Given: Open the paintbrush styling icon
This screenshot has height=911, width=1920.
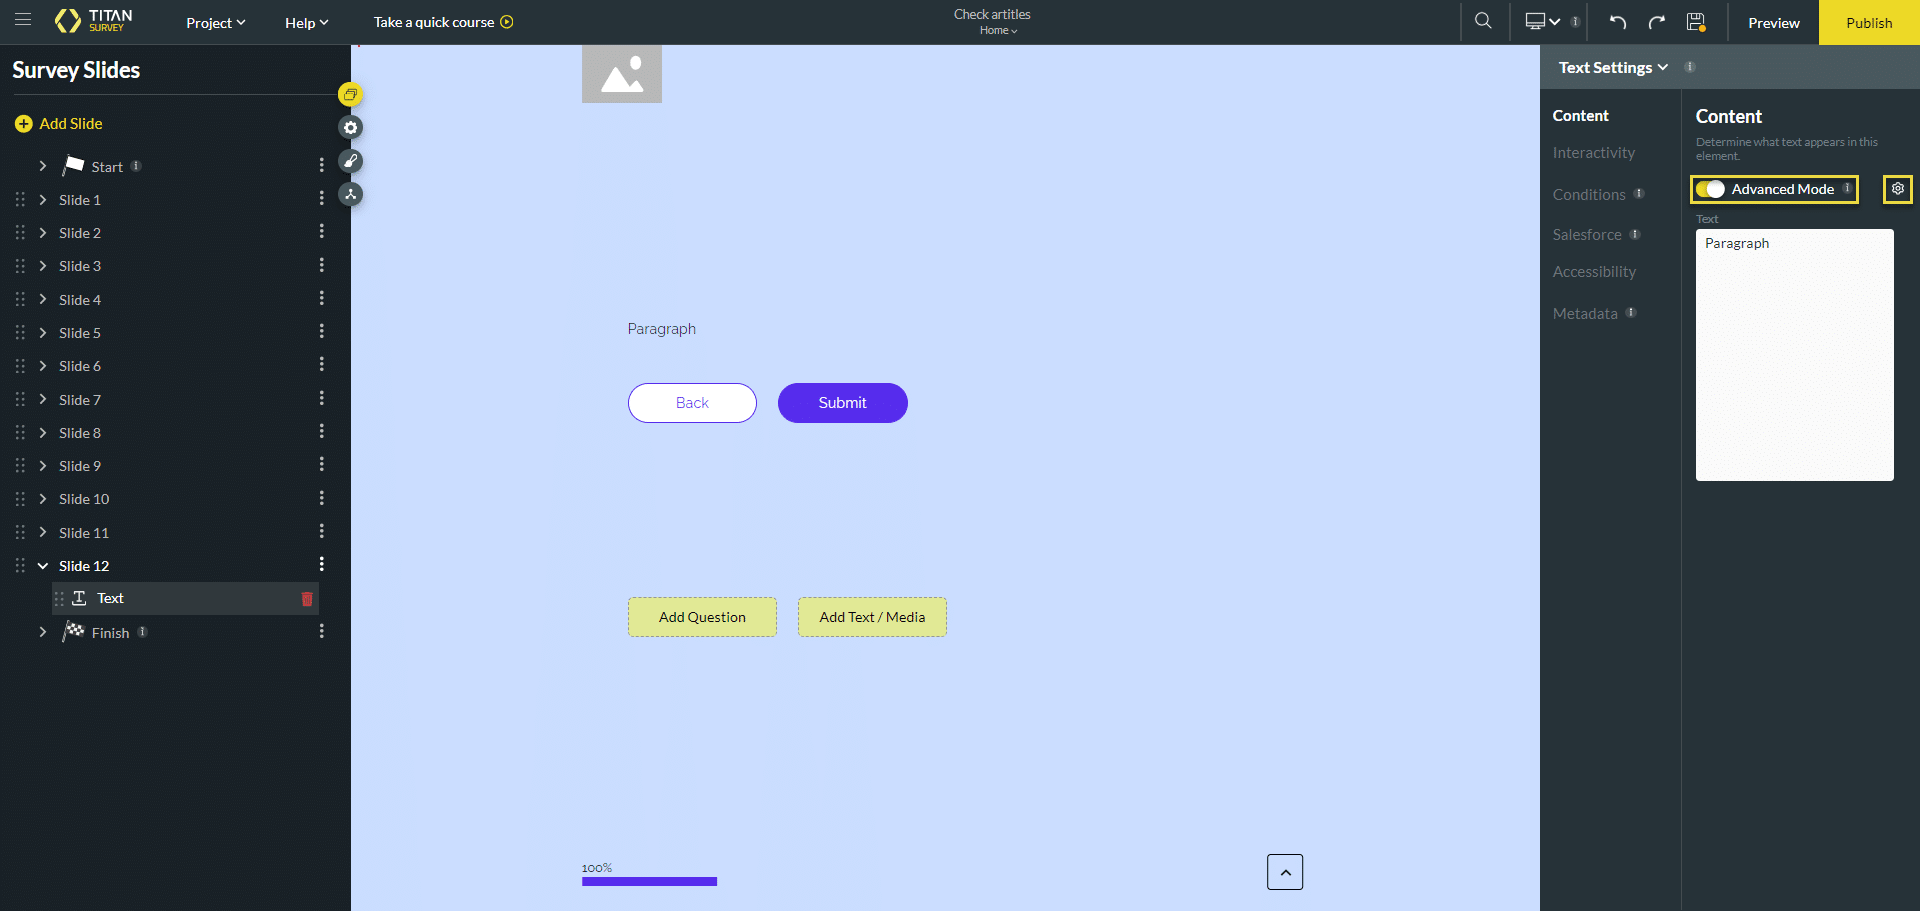Looking at the screenshot, I should point(350,161).
